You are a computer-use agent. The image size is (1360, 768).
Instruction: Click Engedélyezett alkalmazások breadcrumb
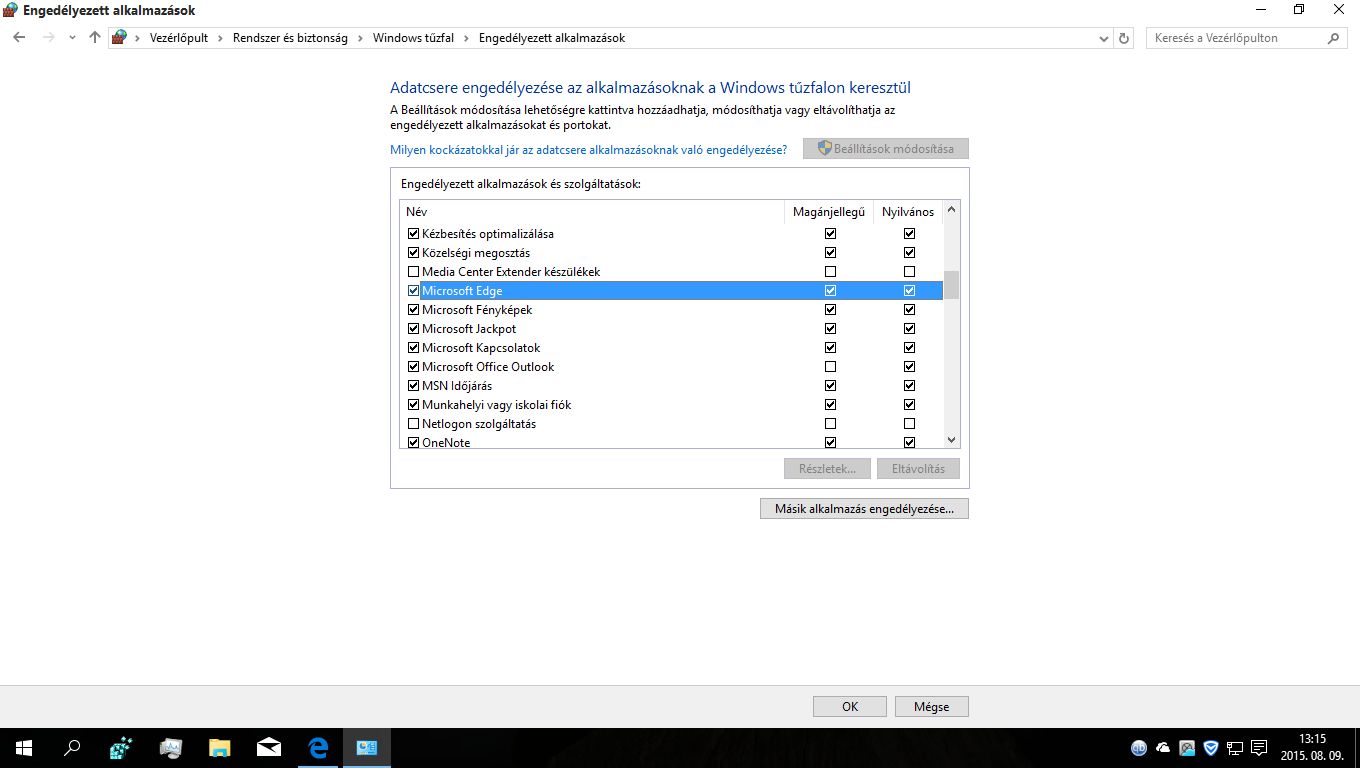pyautogui.click(x=552, y=38)
